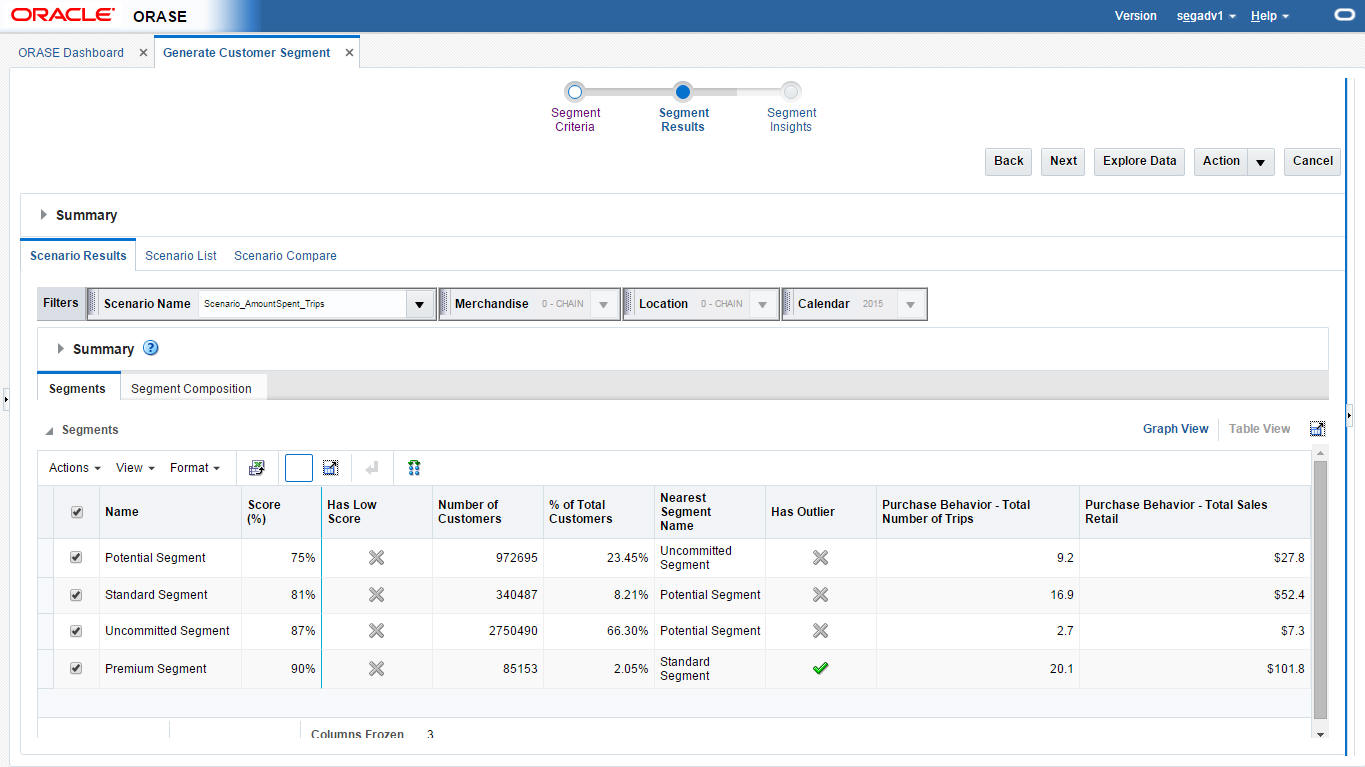1365x767 pixels.
Task: Open the Segment Composition tab
Action: tap(191, 389)
